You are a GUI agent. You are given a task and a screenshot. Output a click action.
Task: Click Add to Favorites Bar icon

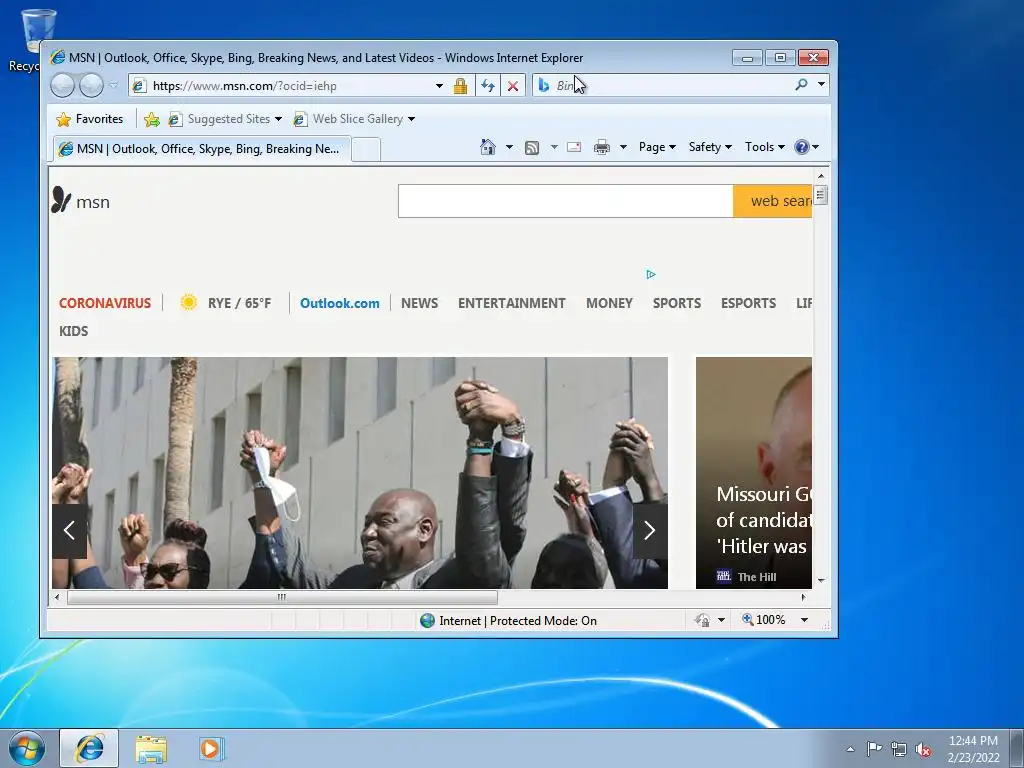152,119
